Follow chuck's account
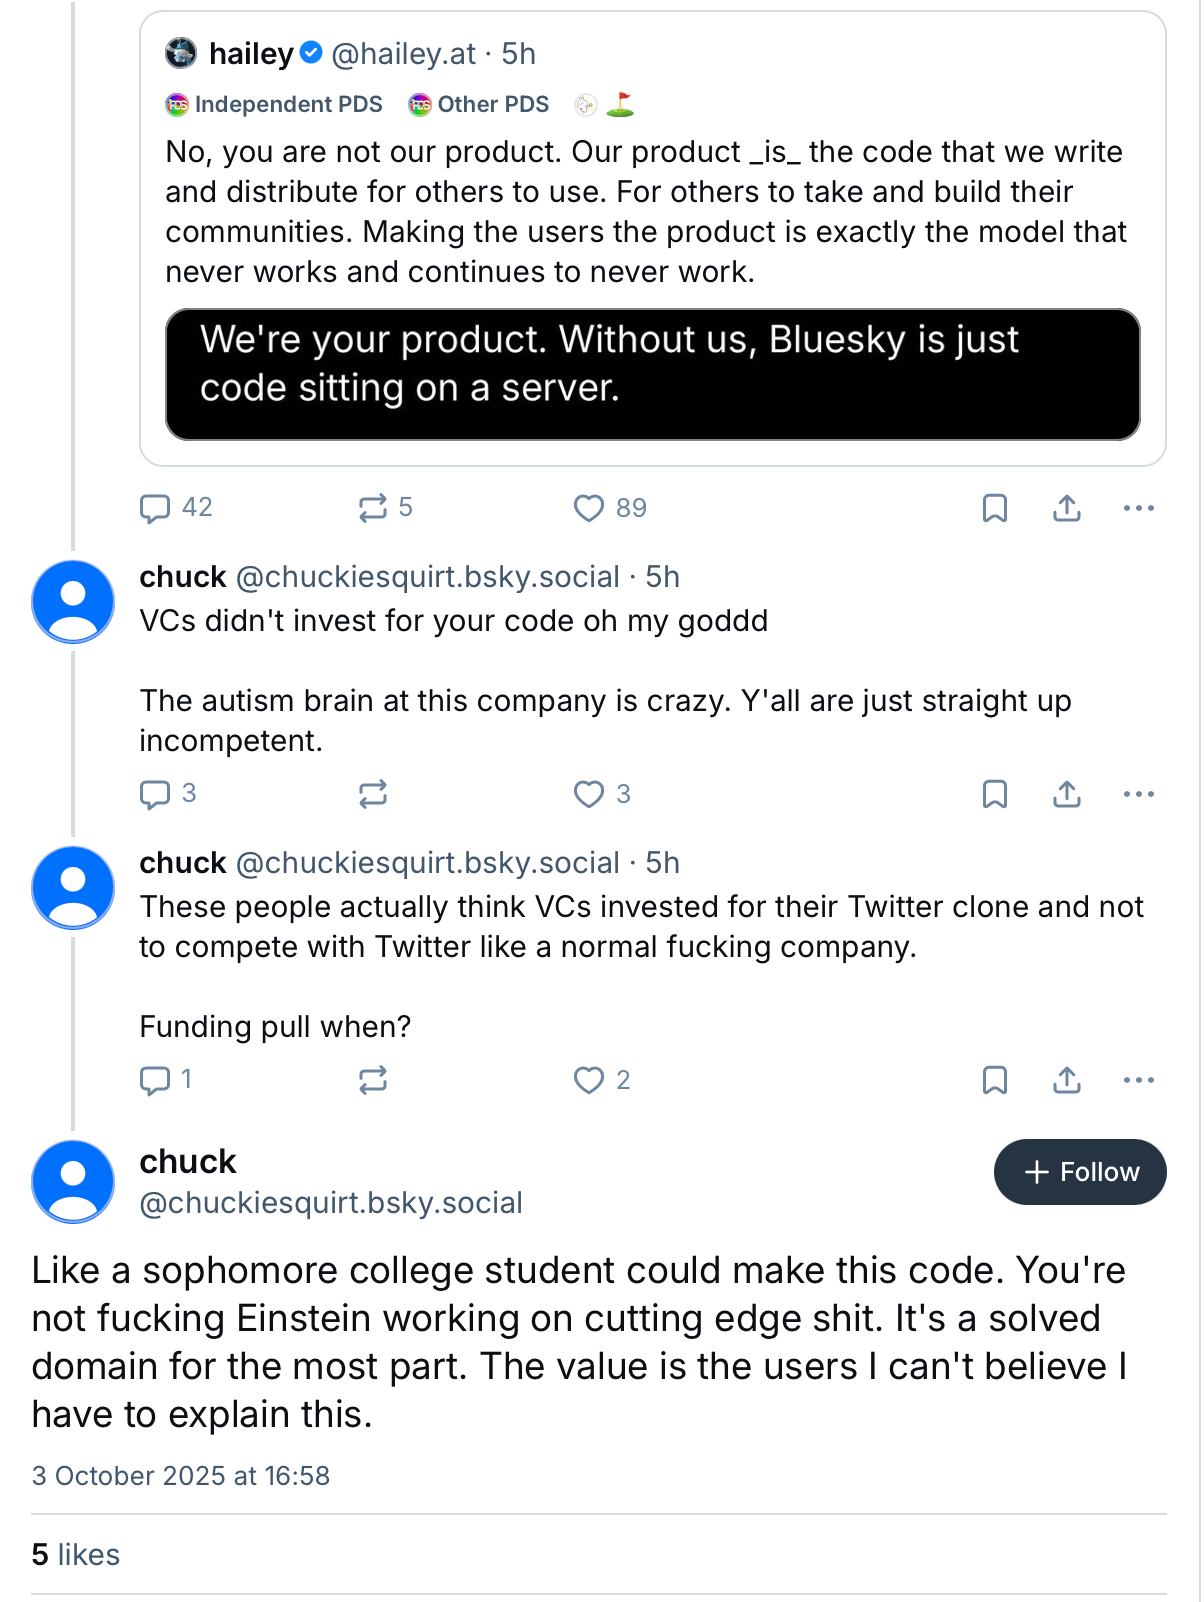Image resolution: width=1204 pixels, height=1602 pixels. (1080, 1172)
